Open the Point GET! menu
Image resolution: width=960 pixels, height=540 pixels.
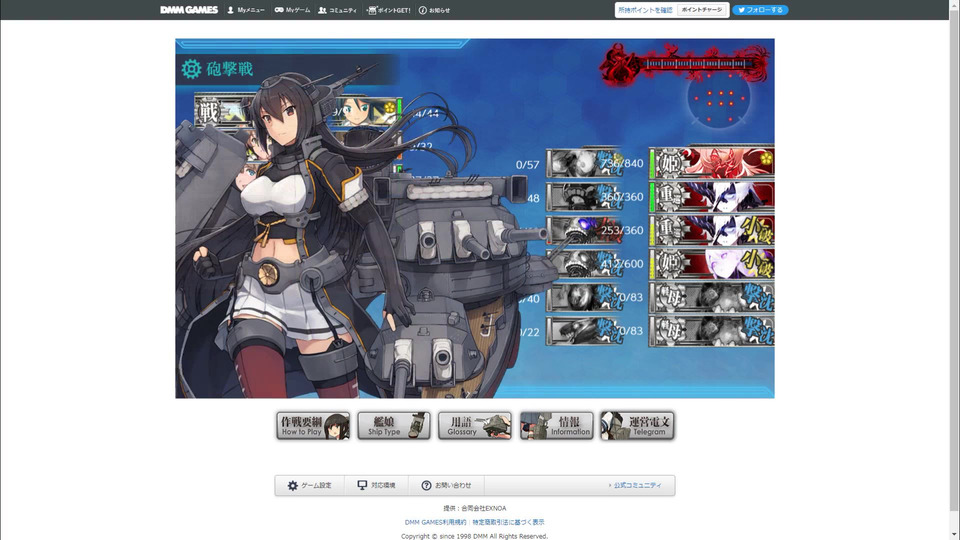click(389, 10)
